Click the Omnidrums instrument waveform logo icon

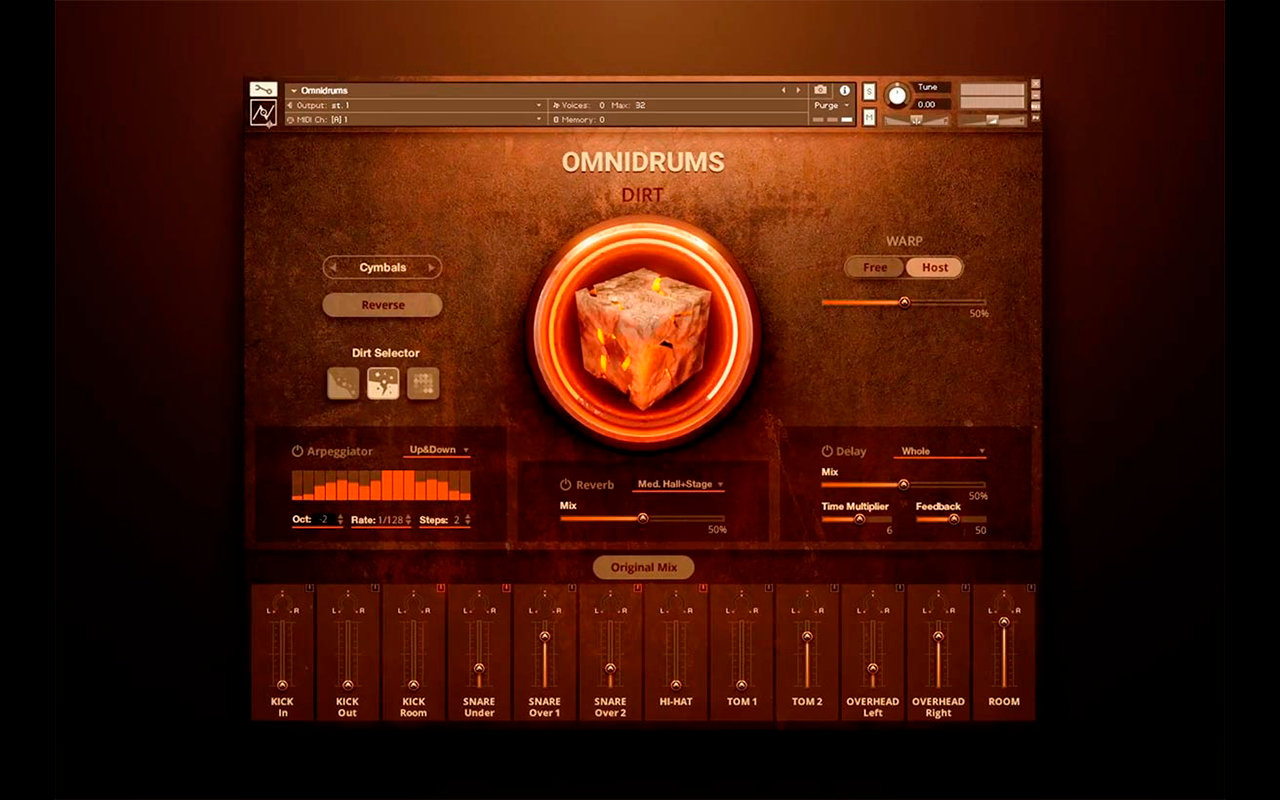click(263, 113)
